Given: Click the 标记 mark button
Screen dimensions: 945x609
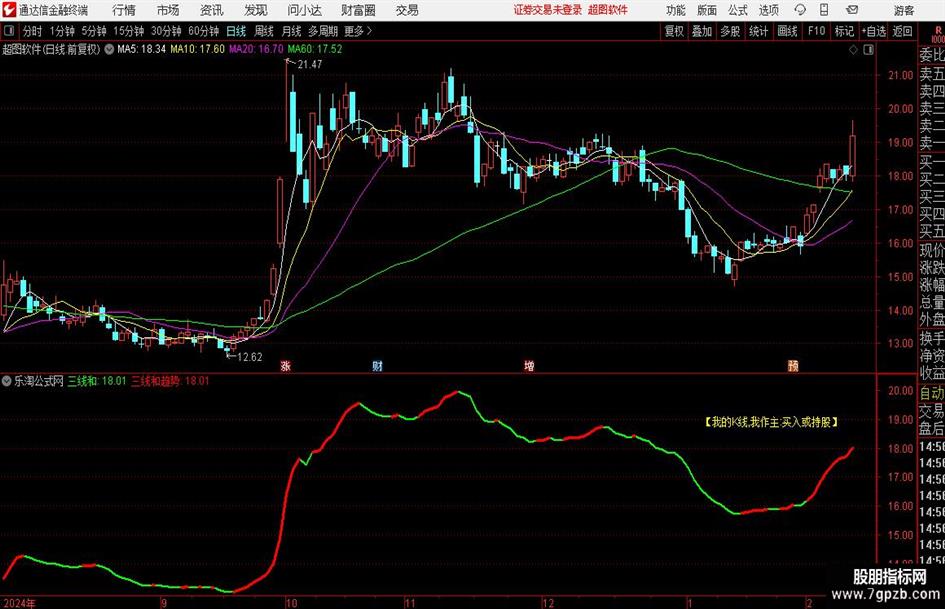Looking at the screenshot, I should click(844, 31).
